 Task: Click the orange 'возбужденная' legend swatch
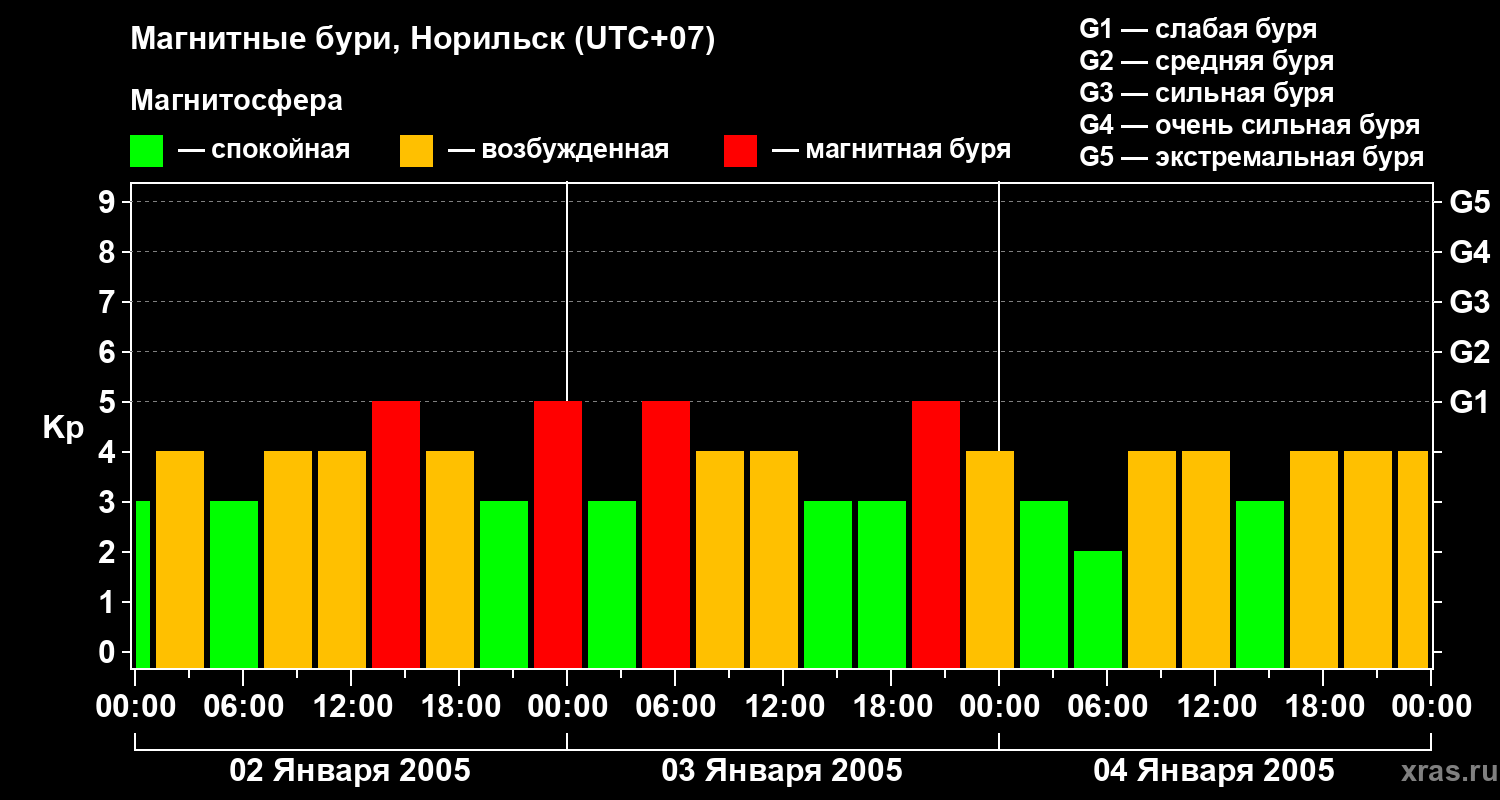(x=416, y=151)
